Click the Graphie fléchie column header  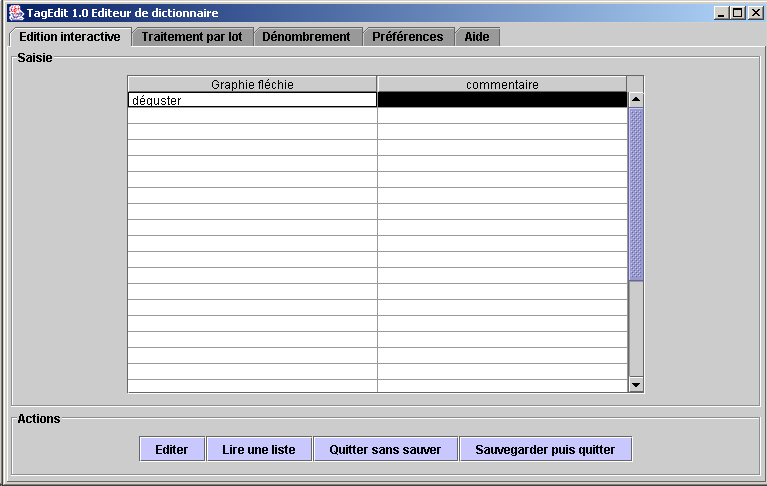point(252,85)
